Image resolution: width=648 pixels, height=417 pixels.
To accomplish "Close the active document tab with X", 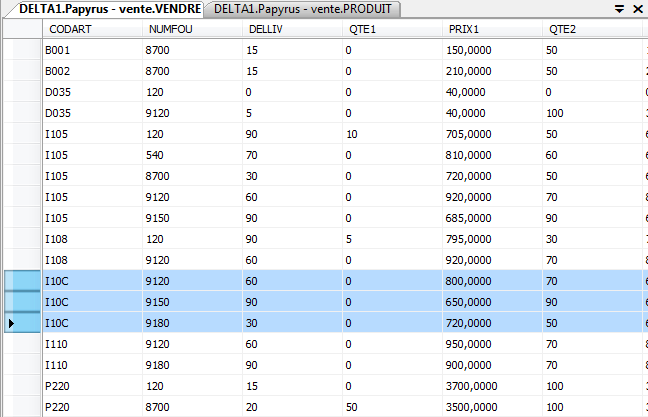I will coord(637,8).
